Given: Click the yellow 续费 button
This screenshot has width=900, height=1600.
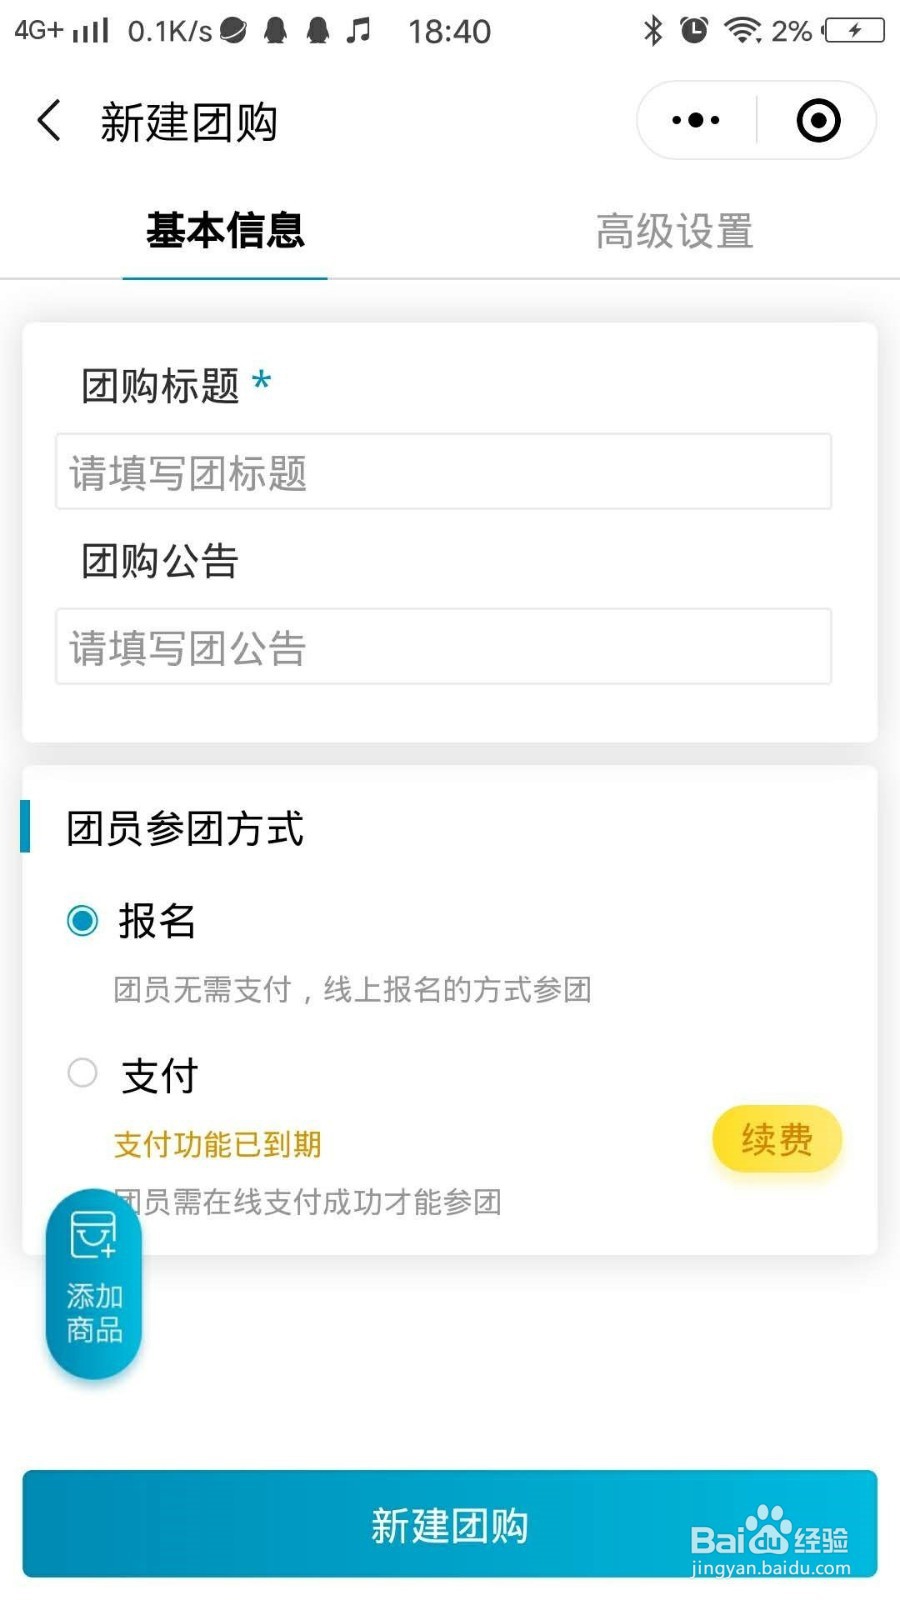Looking at the screenshot, I should click(x=777, y=1139).
